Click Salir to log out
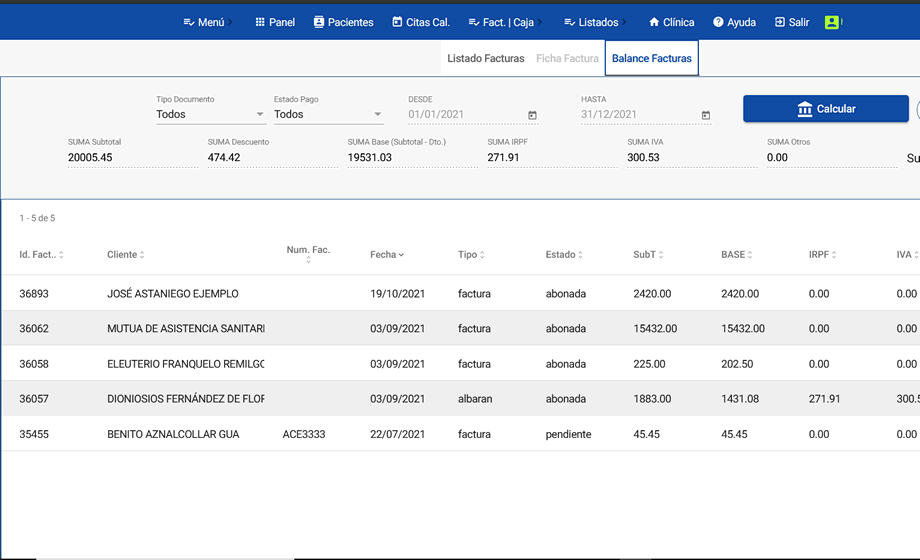The height and width of the screenshot is (560, 920). click(791, 22)
